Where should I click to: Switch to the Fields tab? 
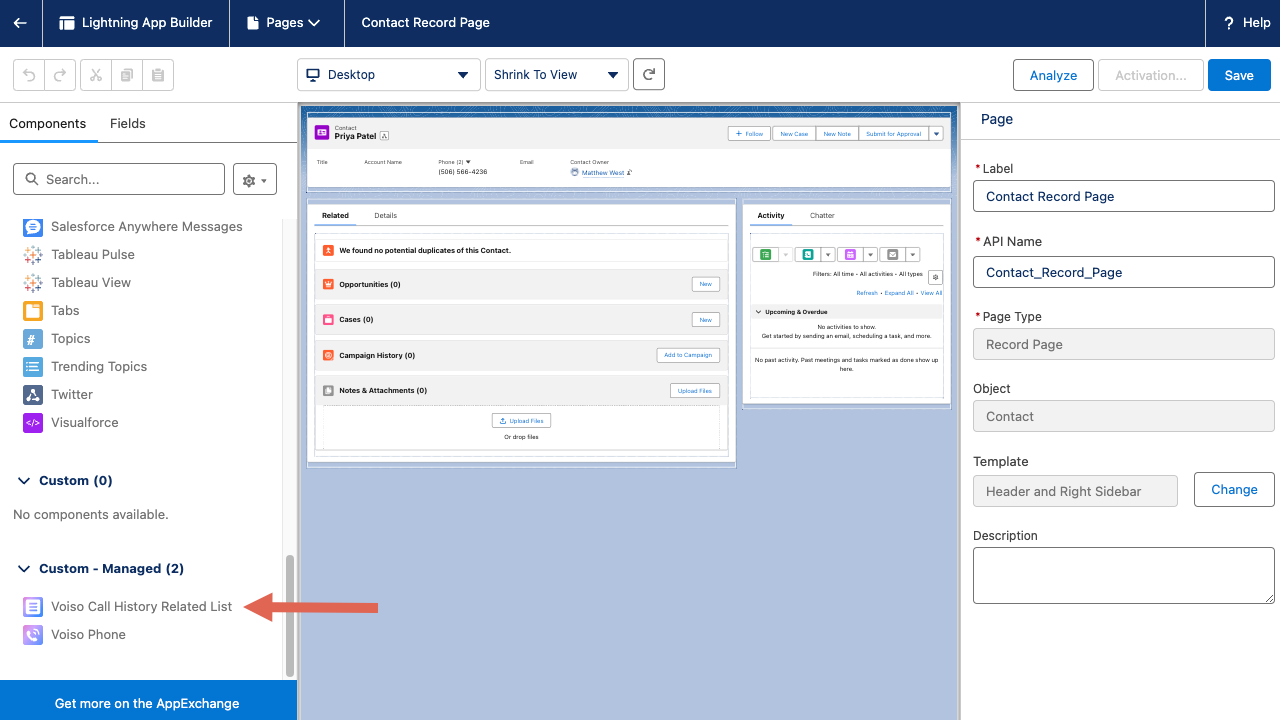click(128, 123)
